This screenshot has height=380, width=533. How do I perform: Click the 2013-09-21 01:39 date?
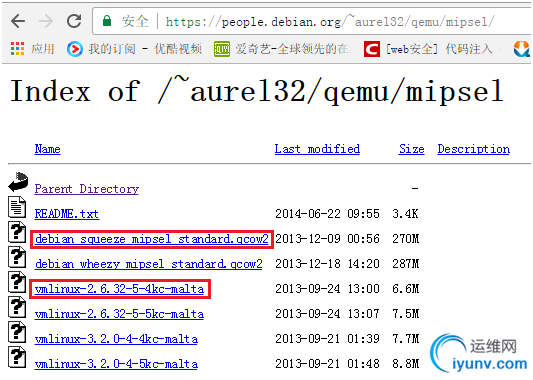(x=327, y=339)
